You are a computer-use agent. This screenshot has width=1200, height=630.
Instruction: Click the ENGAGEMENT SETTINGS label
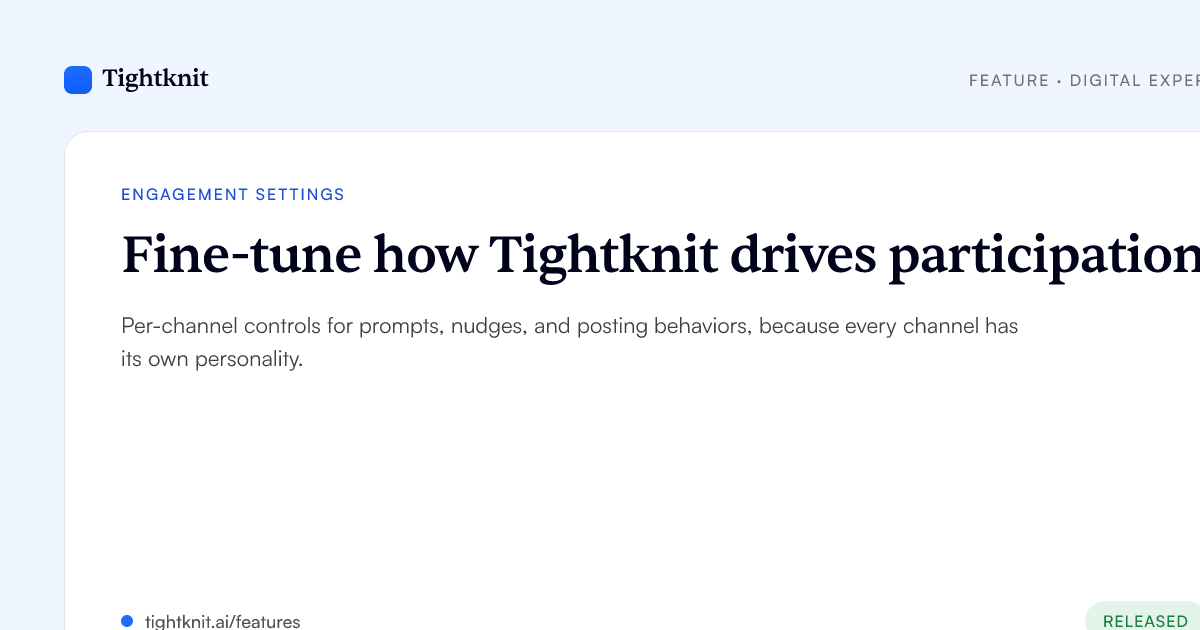click(x=233, y=195)
